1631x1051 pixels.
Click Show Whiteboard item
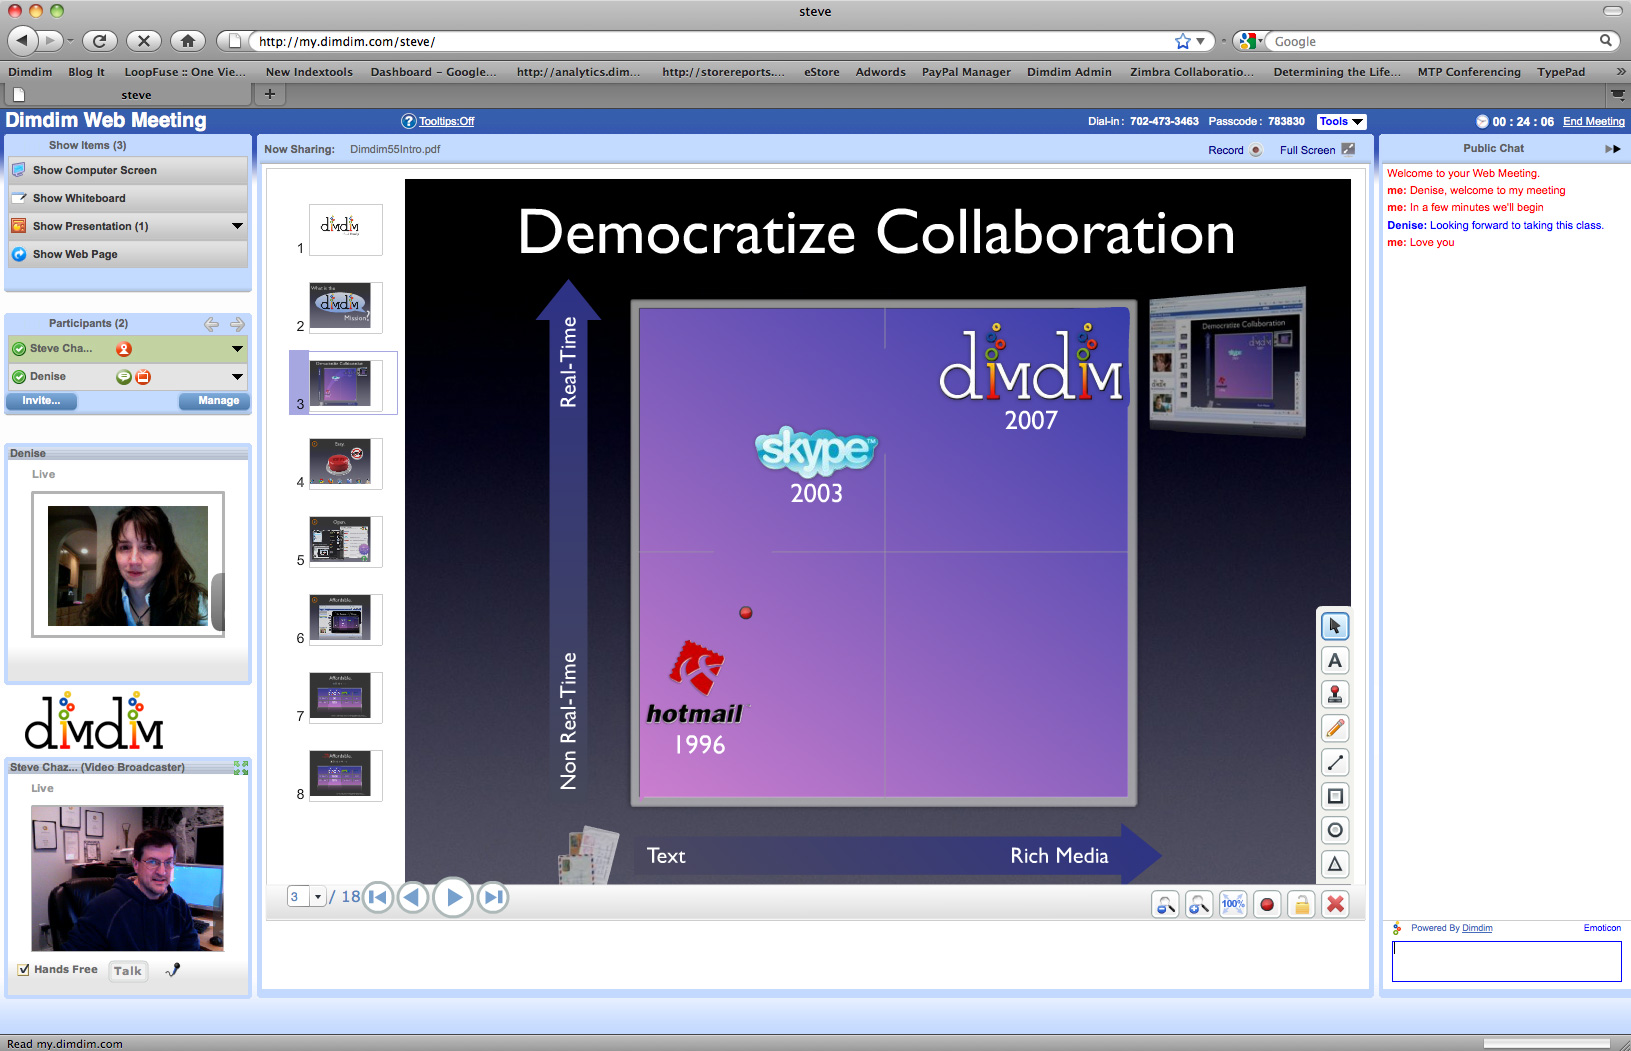[127, 198]
